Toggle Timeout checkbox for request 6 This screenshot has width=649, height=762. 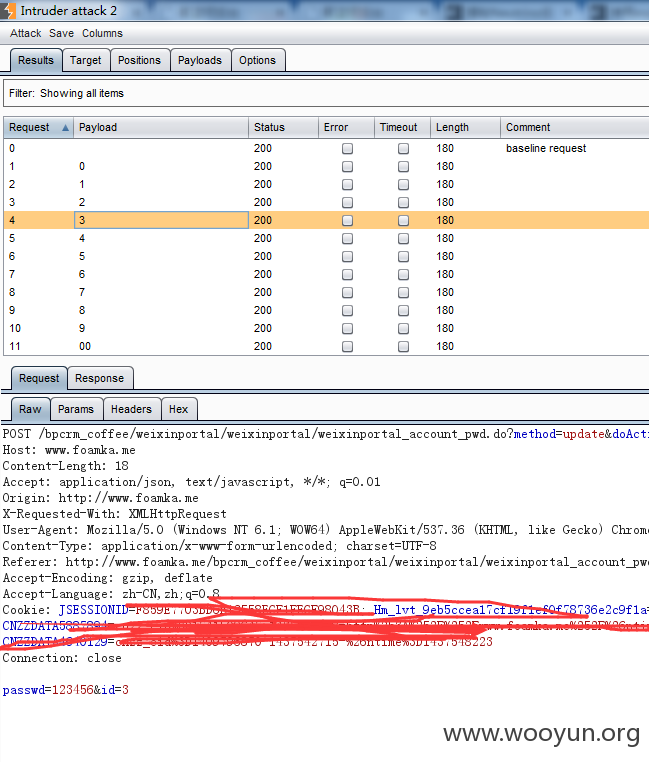403,257
